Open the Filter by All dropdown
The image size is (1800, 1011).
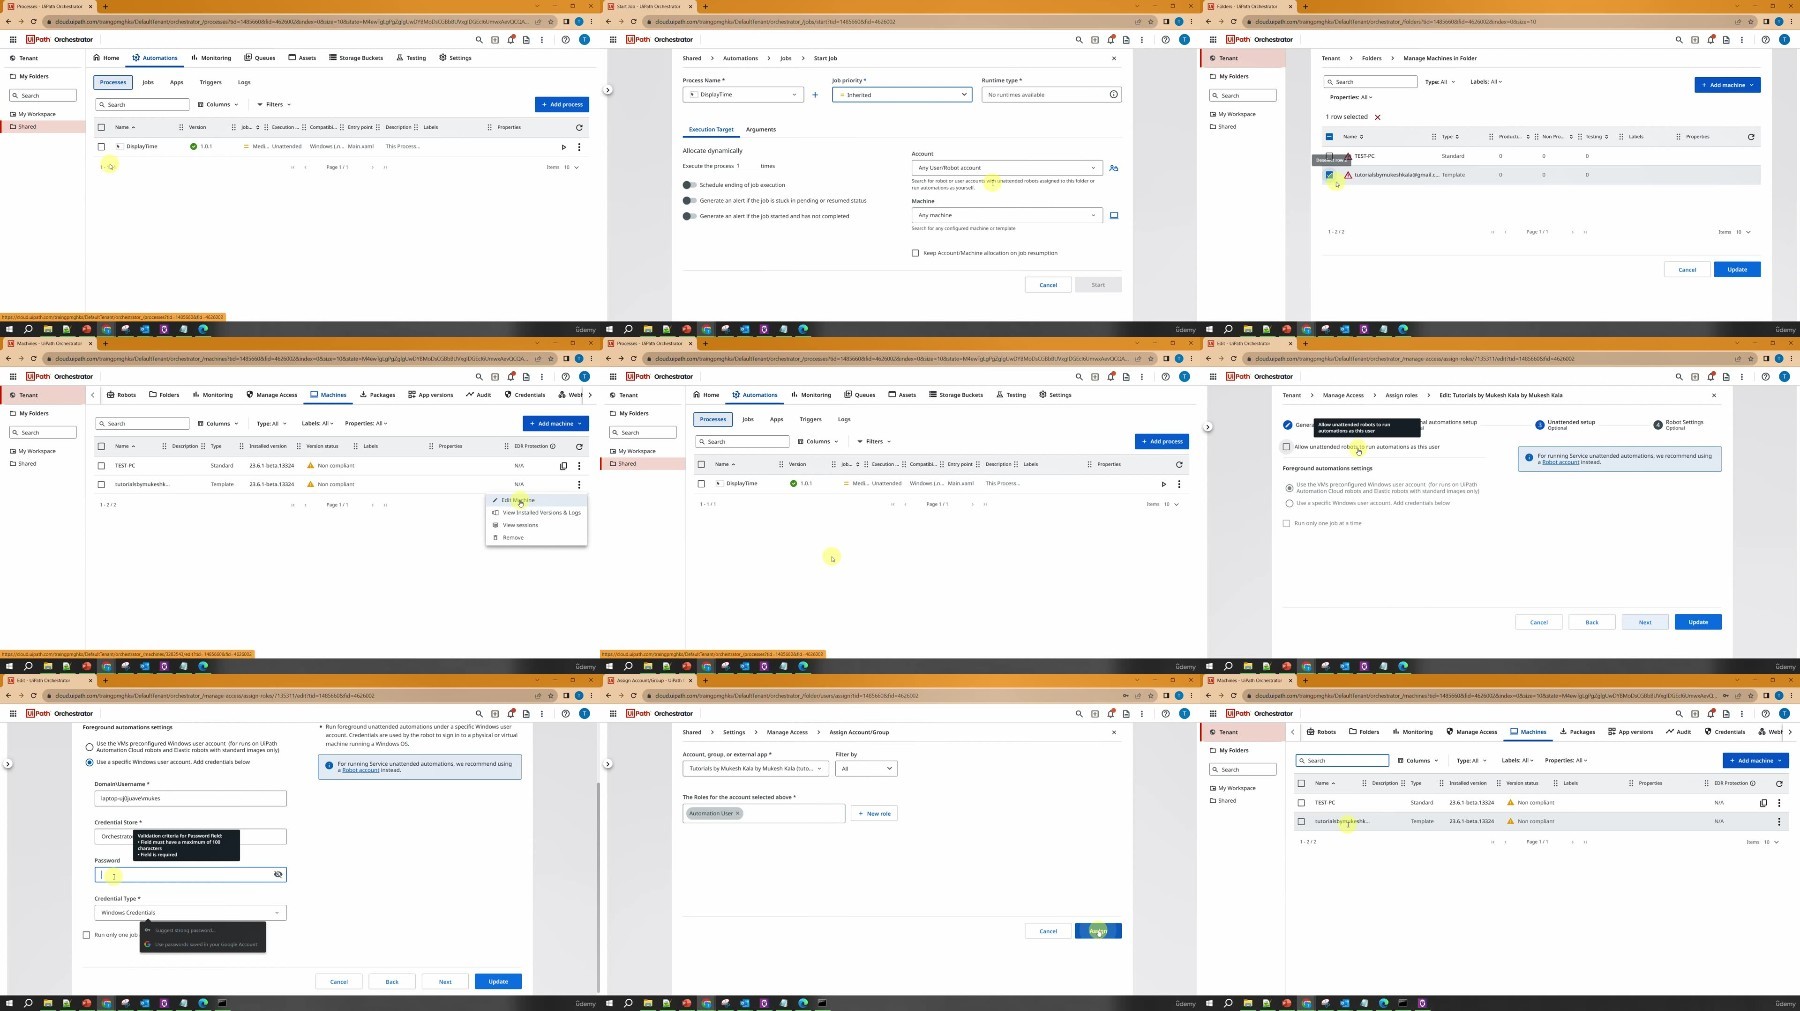(866, 769)
